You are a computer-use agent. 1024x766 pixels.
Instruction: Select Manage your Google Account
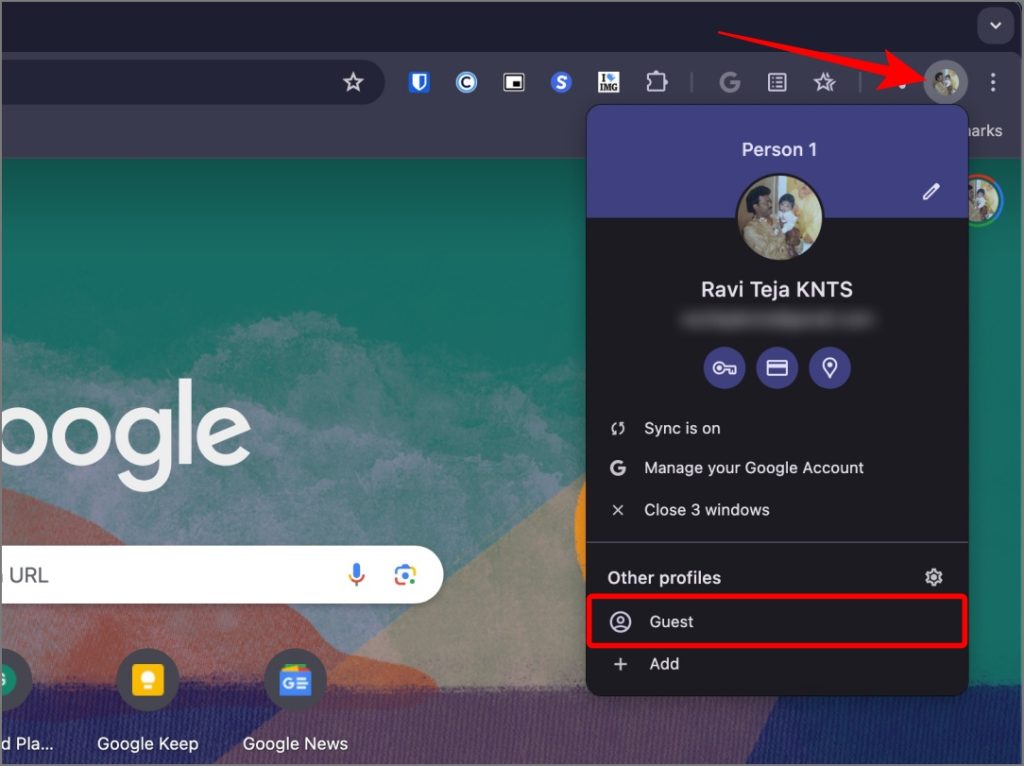tap(777, 468)
